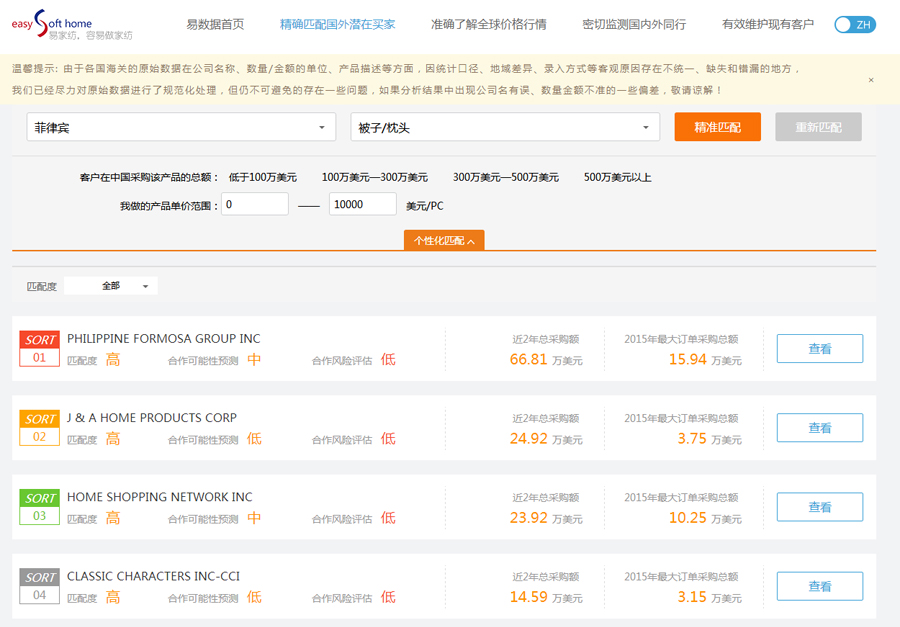Image resolution: width=900 pixels, height=627 pixels.
Task: Click the 14.59 万美元 purchase total
Action: 546,597
